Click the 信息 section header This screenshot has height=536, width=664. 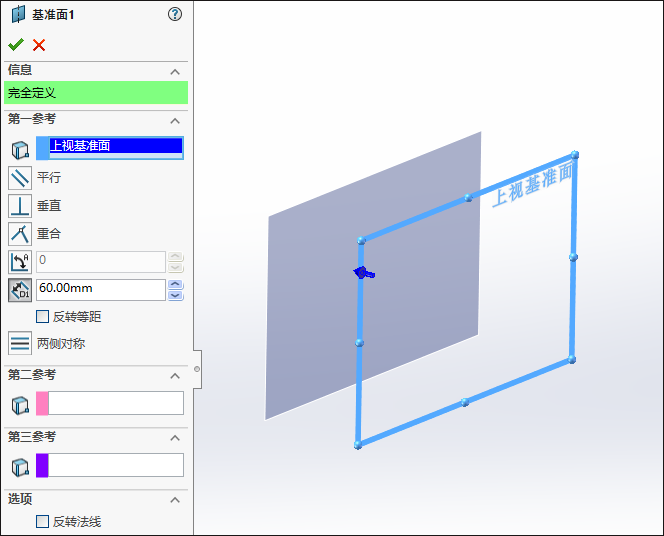point(96,70)
